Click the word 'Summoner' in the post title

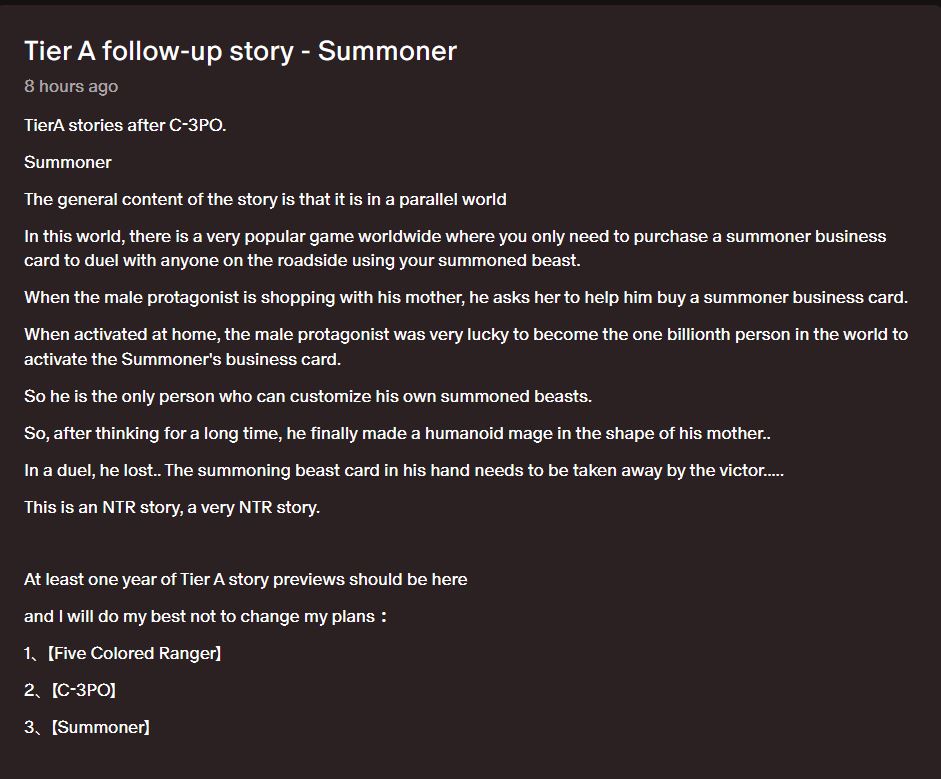pyautogui.click(x=387, y=51)
